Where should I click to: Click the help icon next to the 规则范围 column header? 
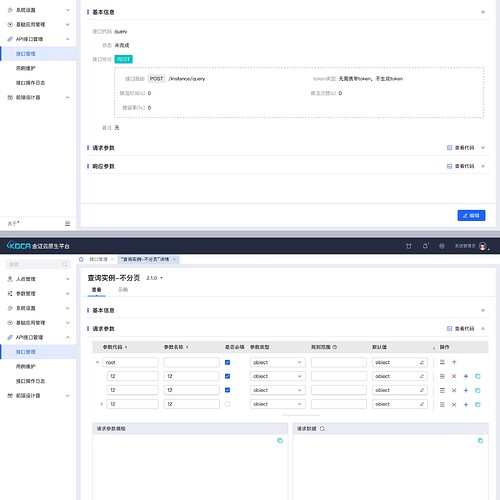[334, 347]
